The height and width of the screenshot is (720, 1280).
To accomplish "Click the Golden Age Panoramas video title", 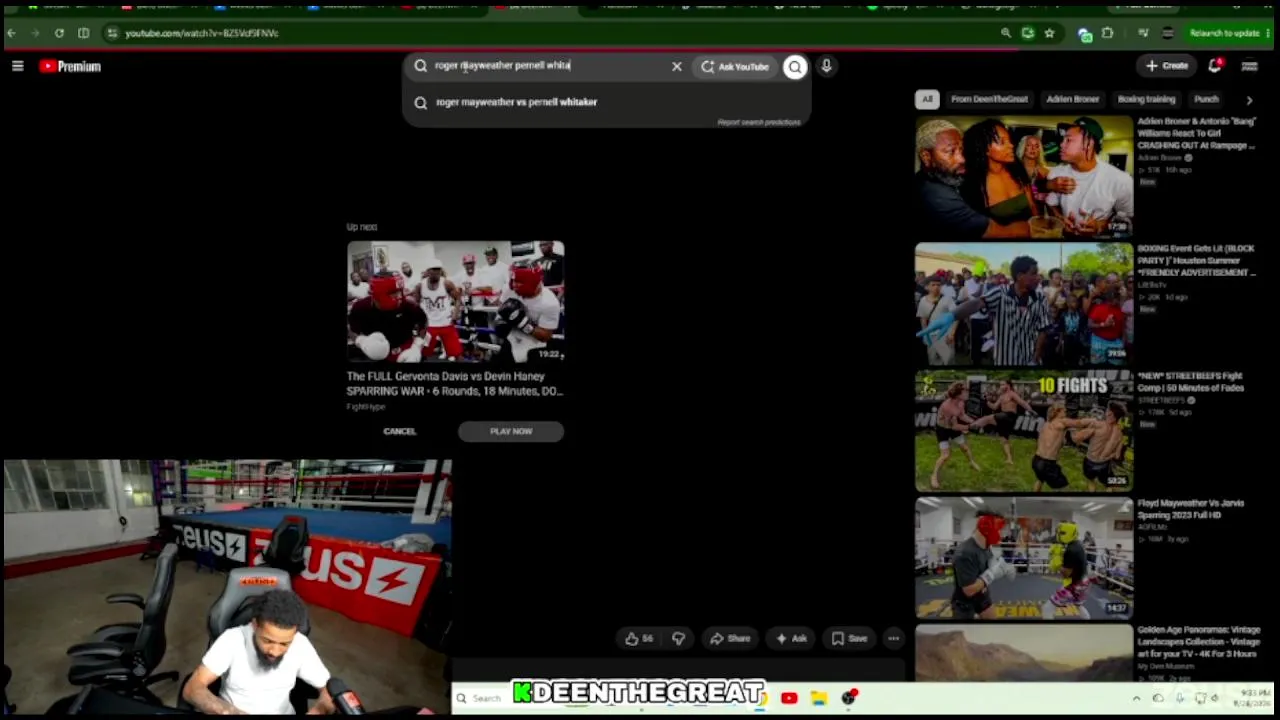I will 1198,641.
